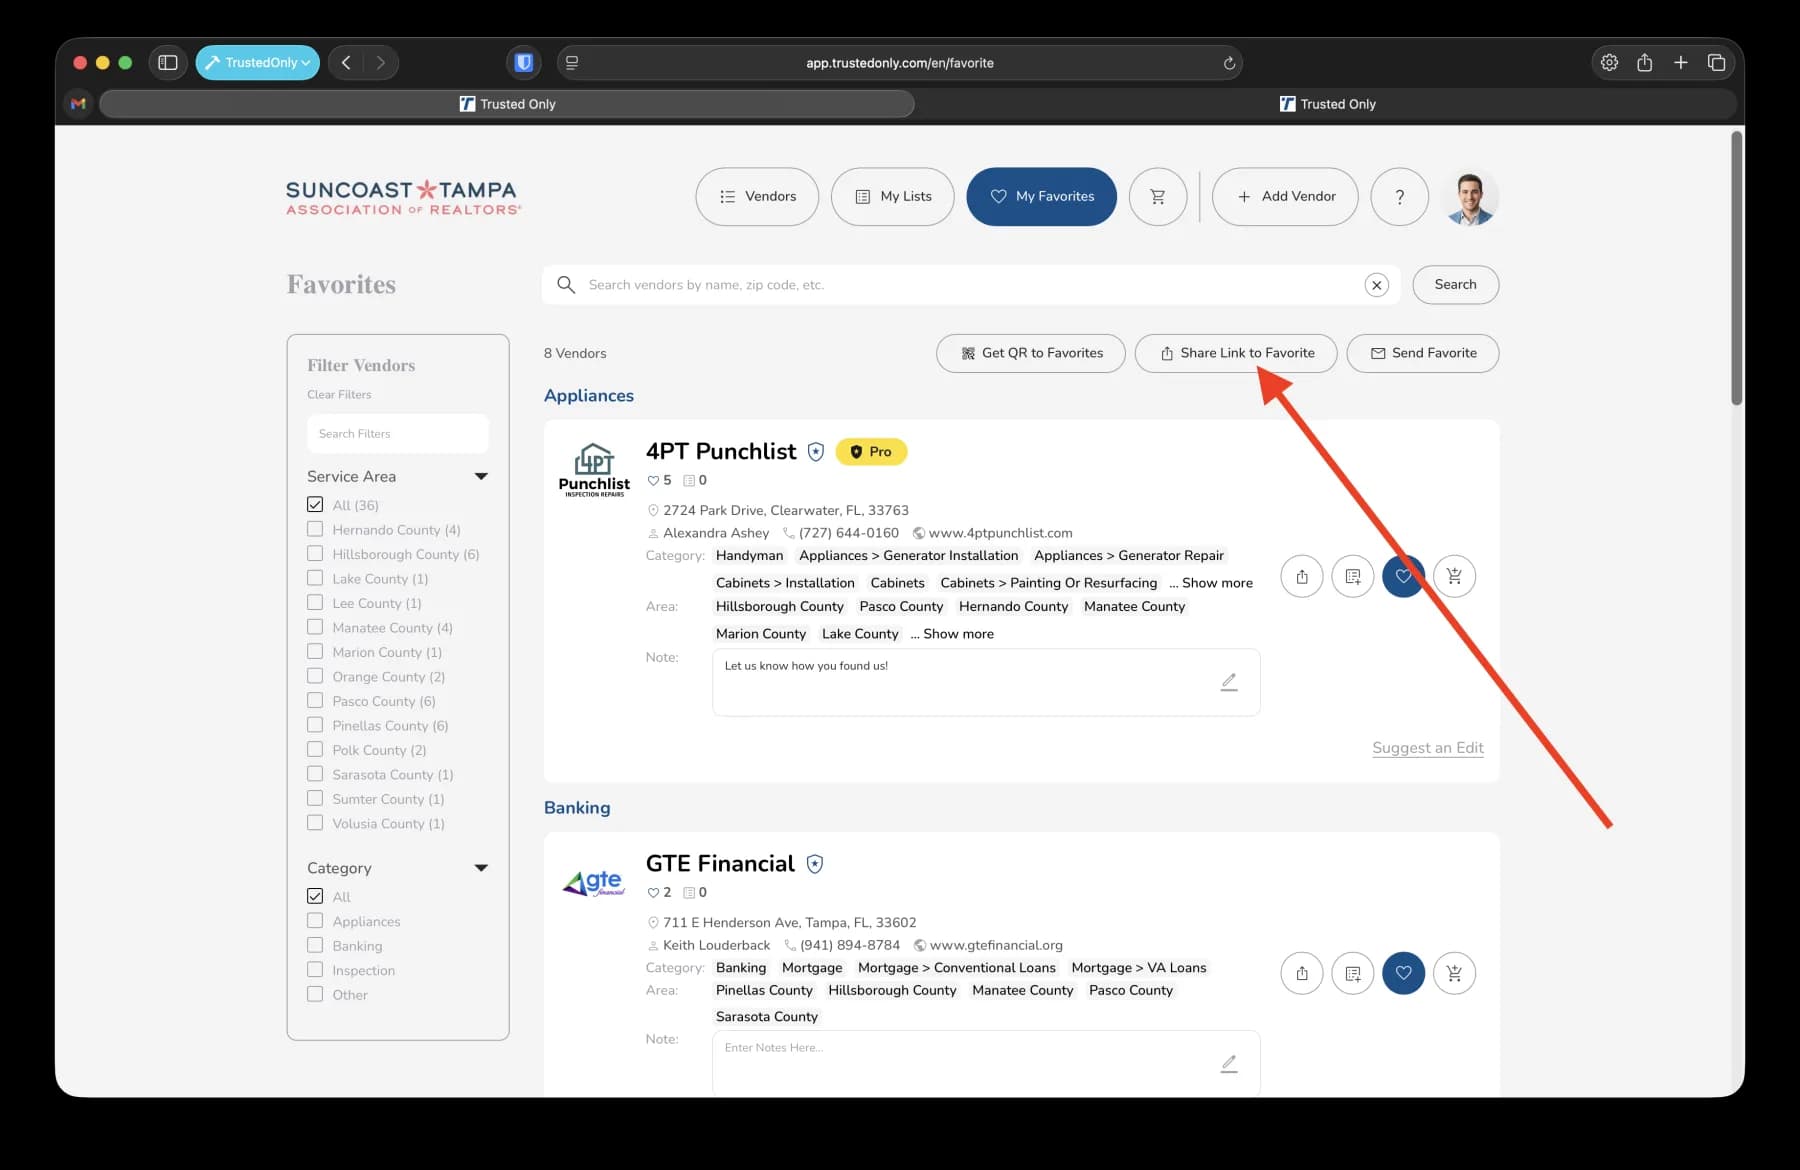The height and width of the screenshot is (1170, 1800).
Task: Click the Pro badge on 4PT Punchlist
Action: 871,452
